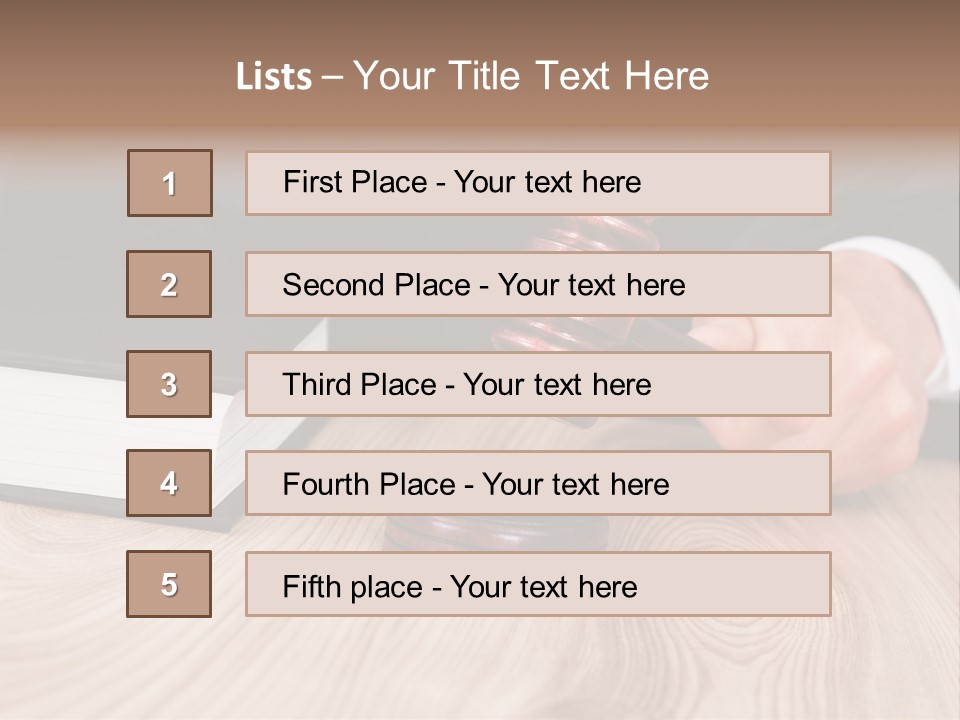Screen dimensions: 960x720
Task: Select the number 4 box
Action: [169, 483]
